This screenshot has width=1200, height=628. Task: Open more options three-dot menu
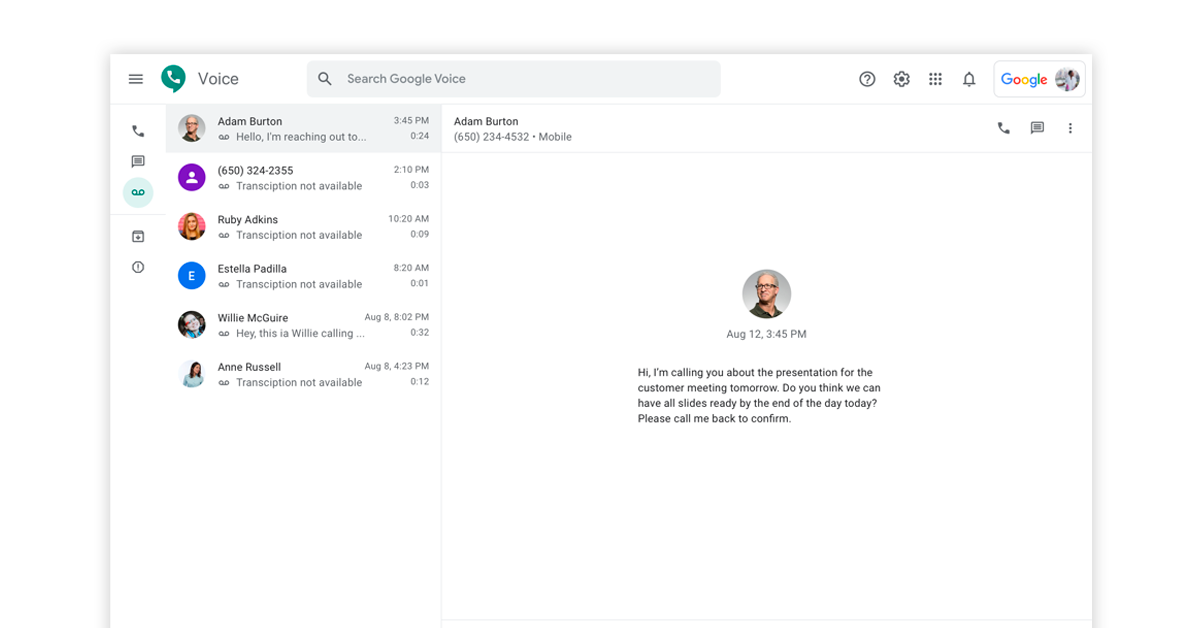(1070, 128)
